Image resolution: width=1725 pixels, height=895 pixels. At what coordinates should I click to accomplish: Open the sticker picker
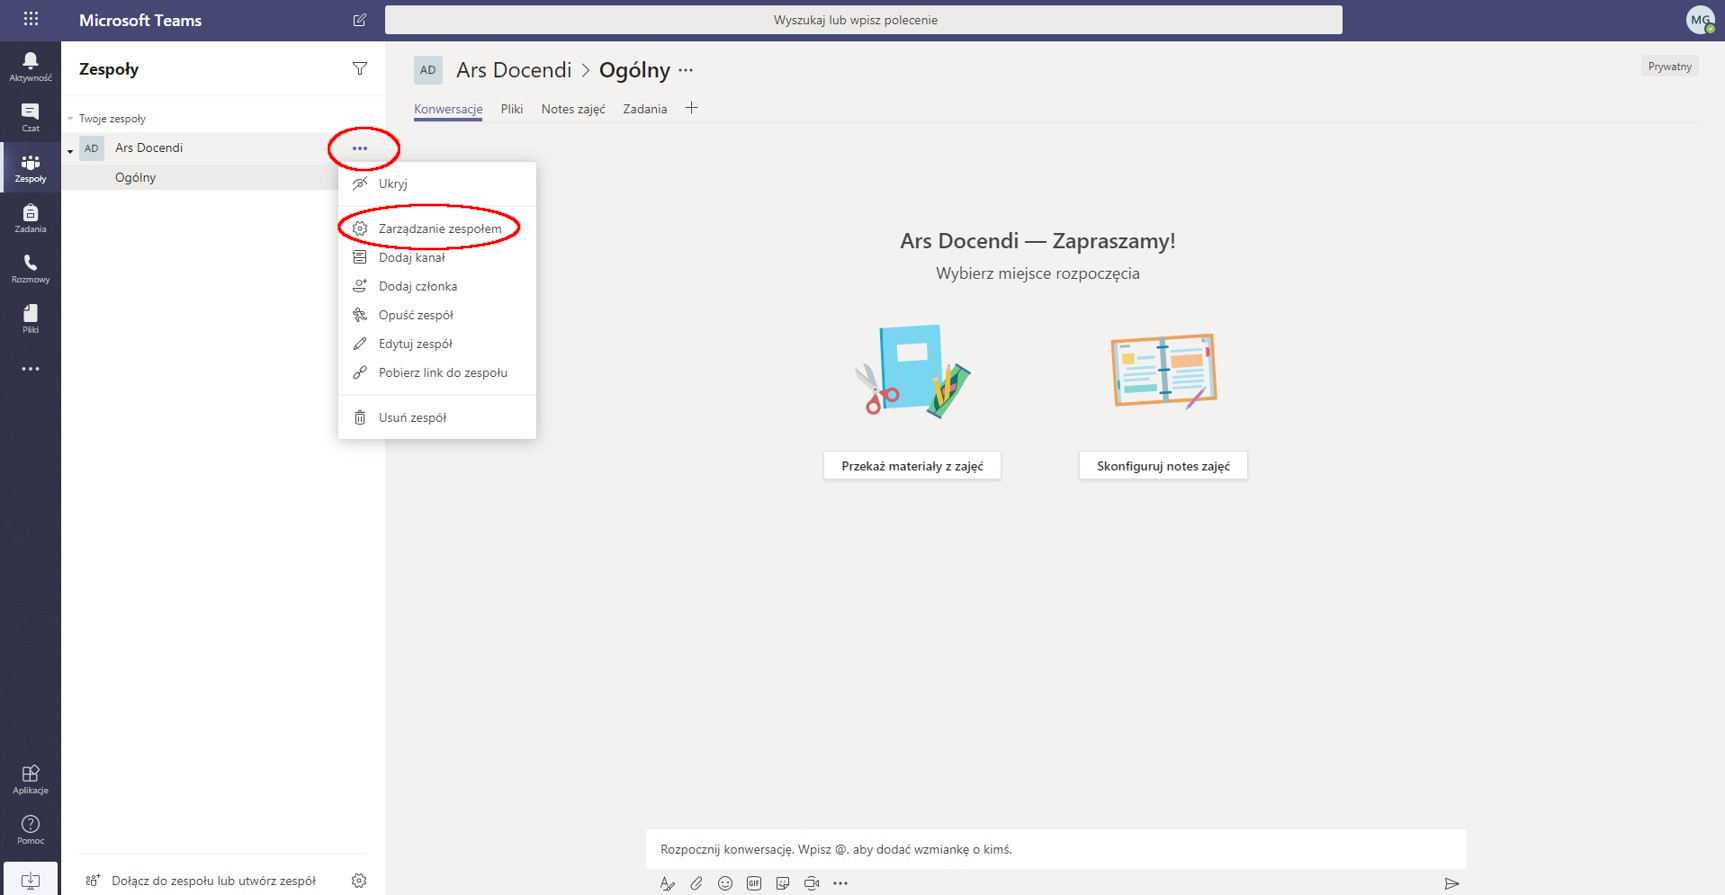click(x=783, y=883)
